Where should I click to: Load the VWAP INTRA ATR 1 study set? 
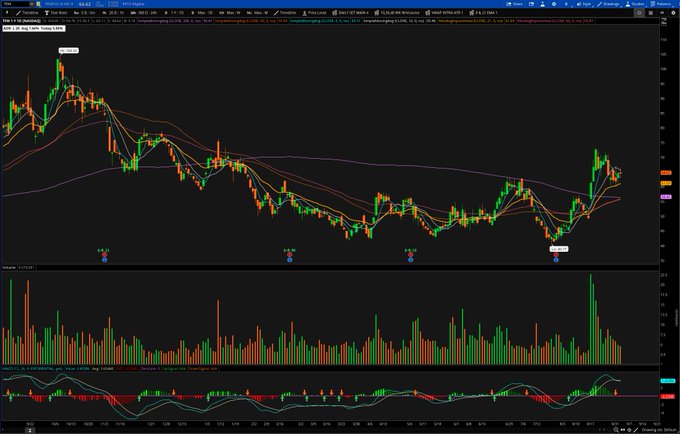[444, 13]
